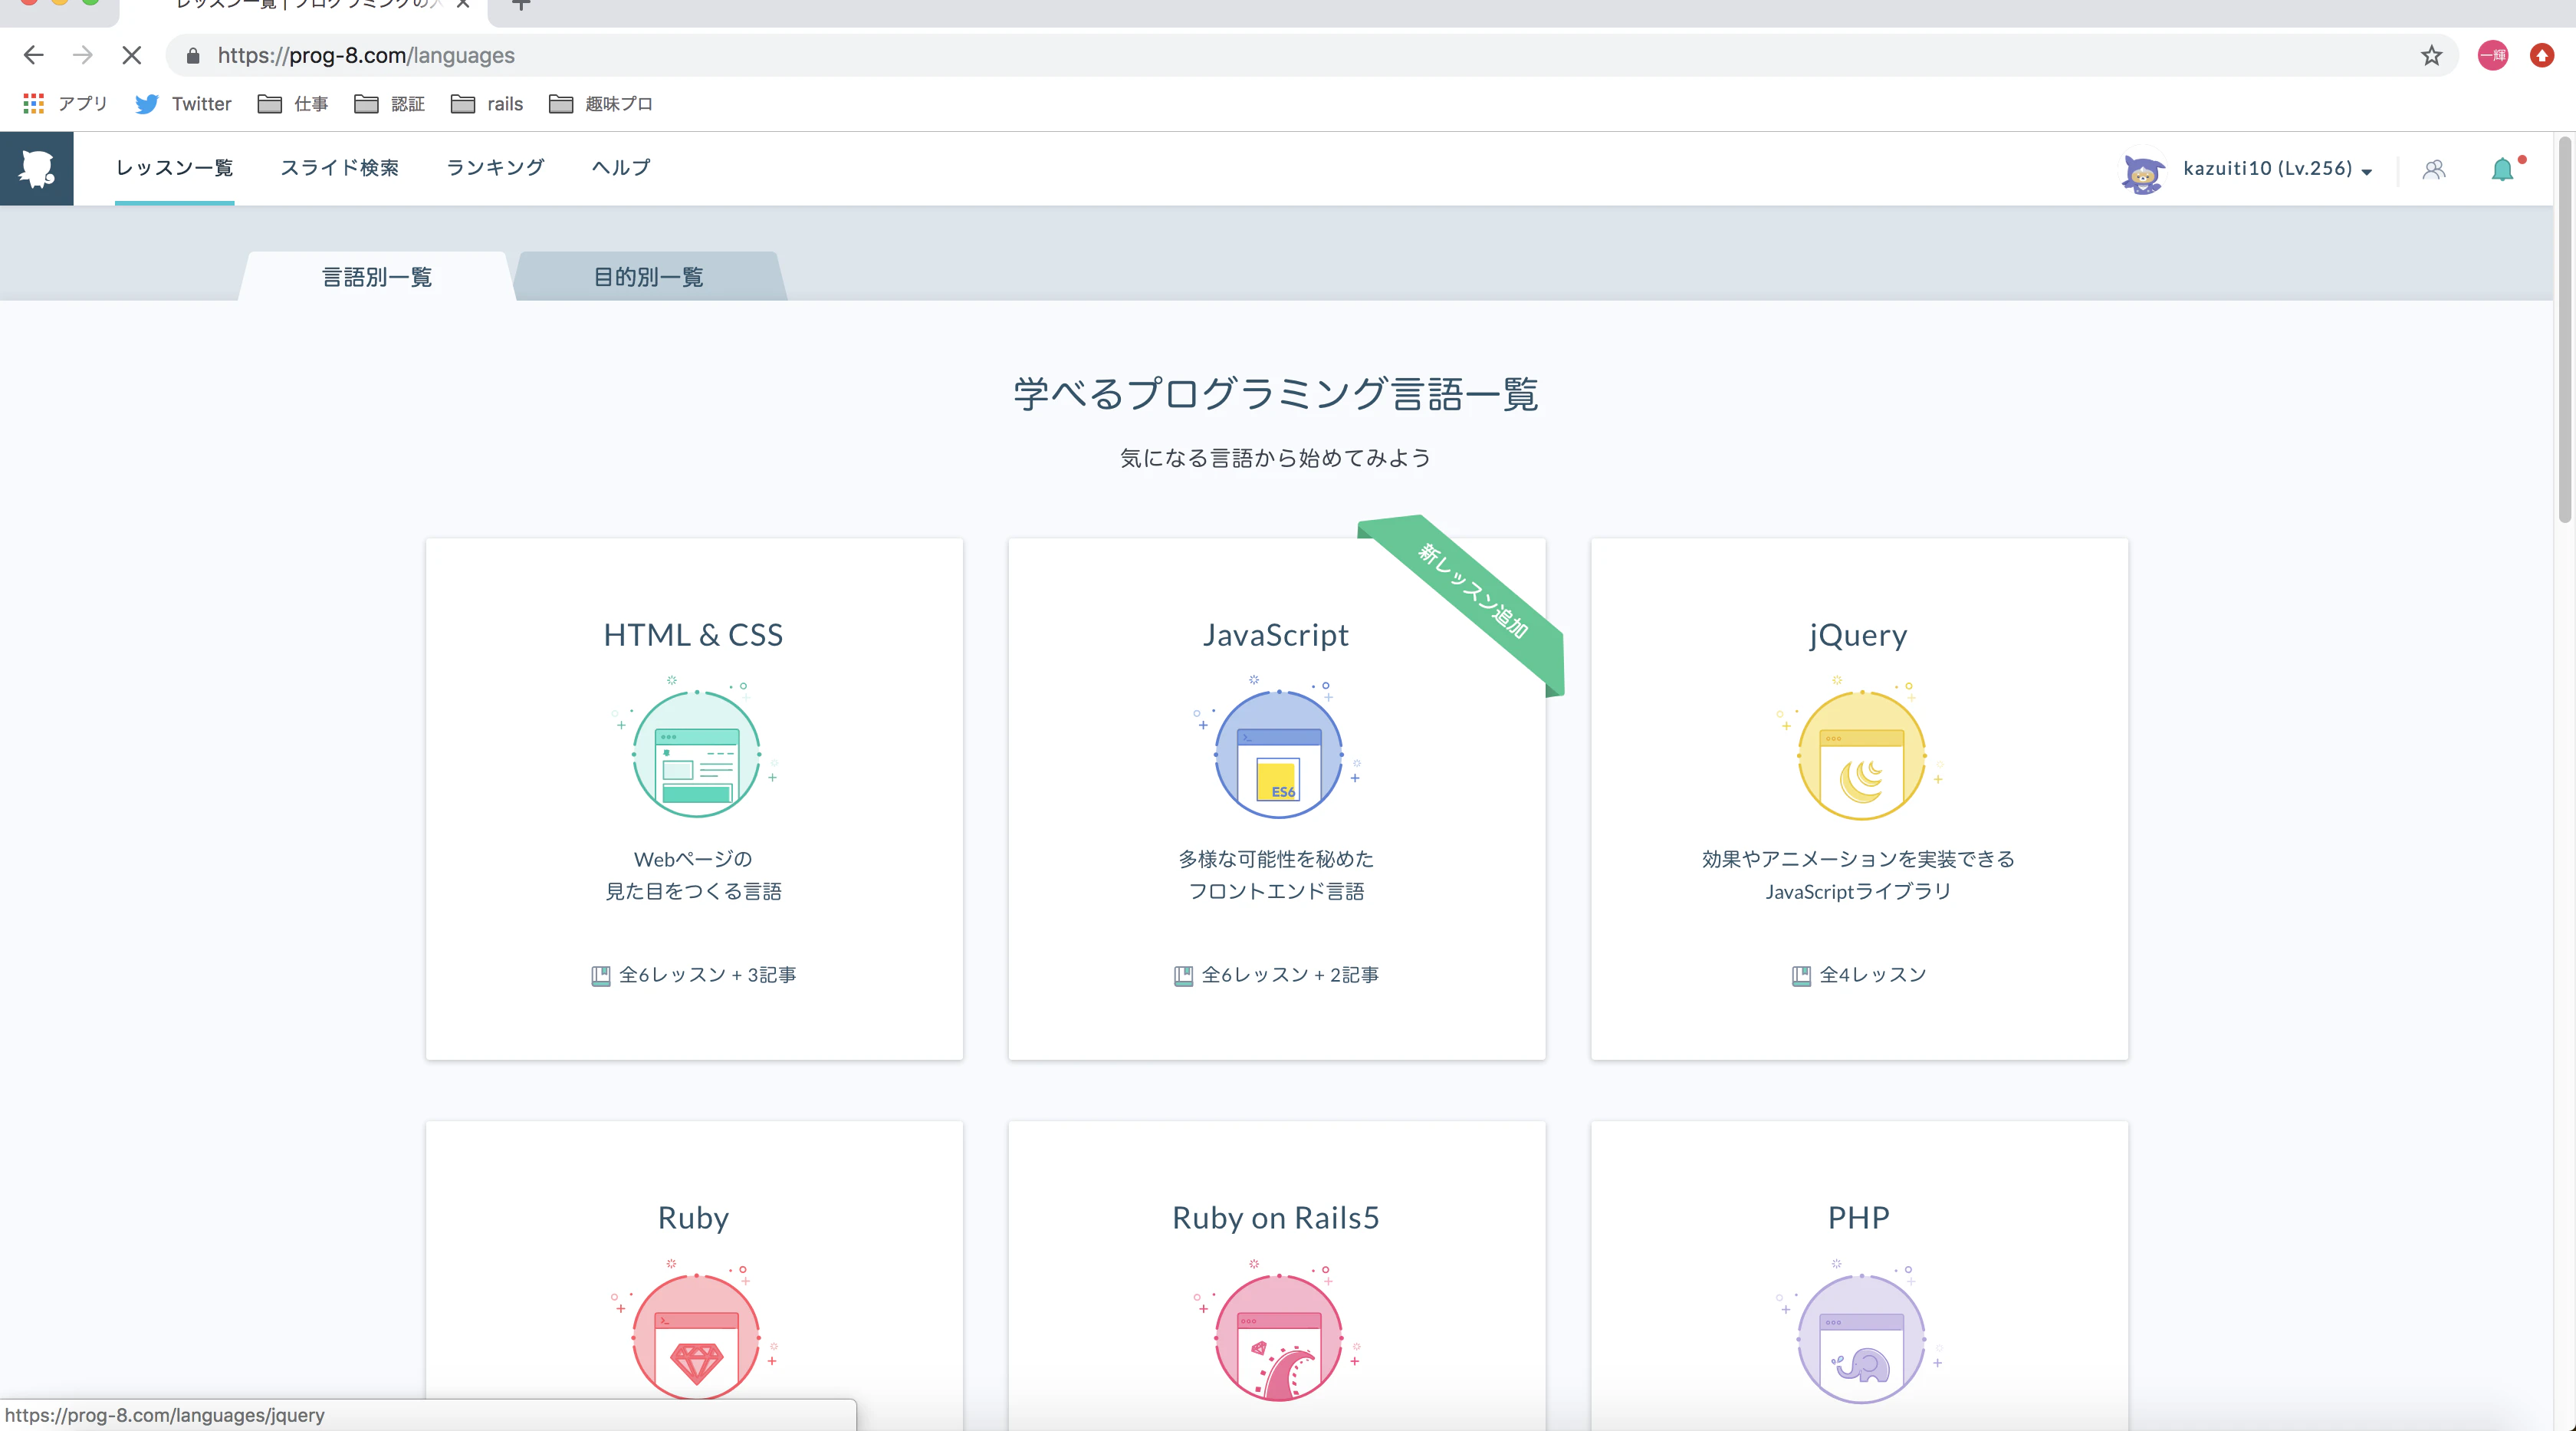
Task: Stop page loading with the X button
Action: (132, 55)
